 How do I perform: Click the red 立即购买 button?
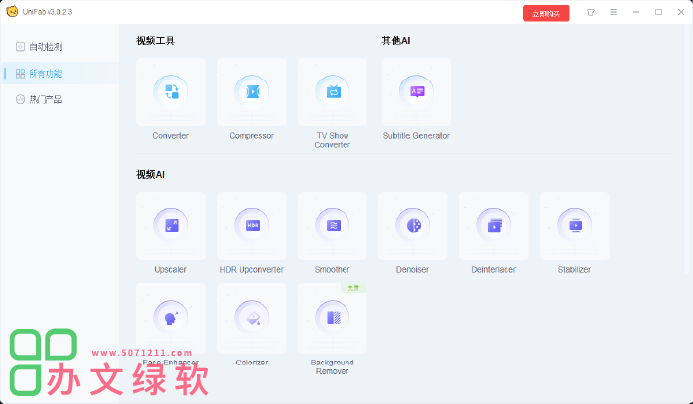[x=546, y=12]
